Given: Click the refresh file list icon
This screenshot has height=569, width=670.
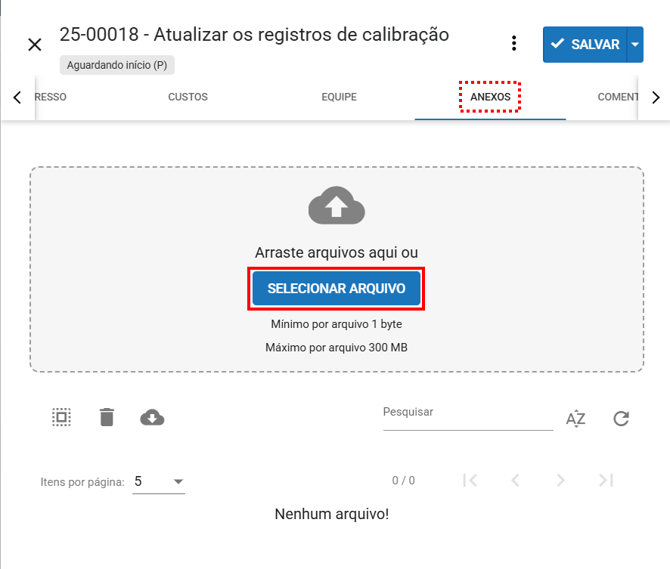Looking at the screenshot, I should 621,419.
